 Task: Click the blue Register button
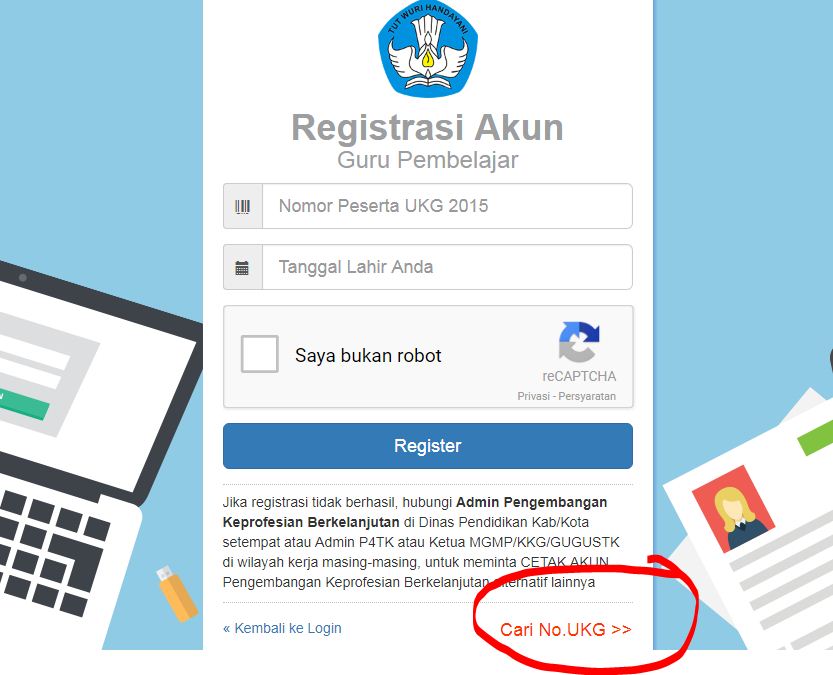coord(428,446)
